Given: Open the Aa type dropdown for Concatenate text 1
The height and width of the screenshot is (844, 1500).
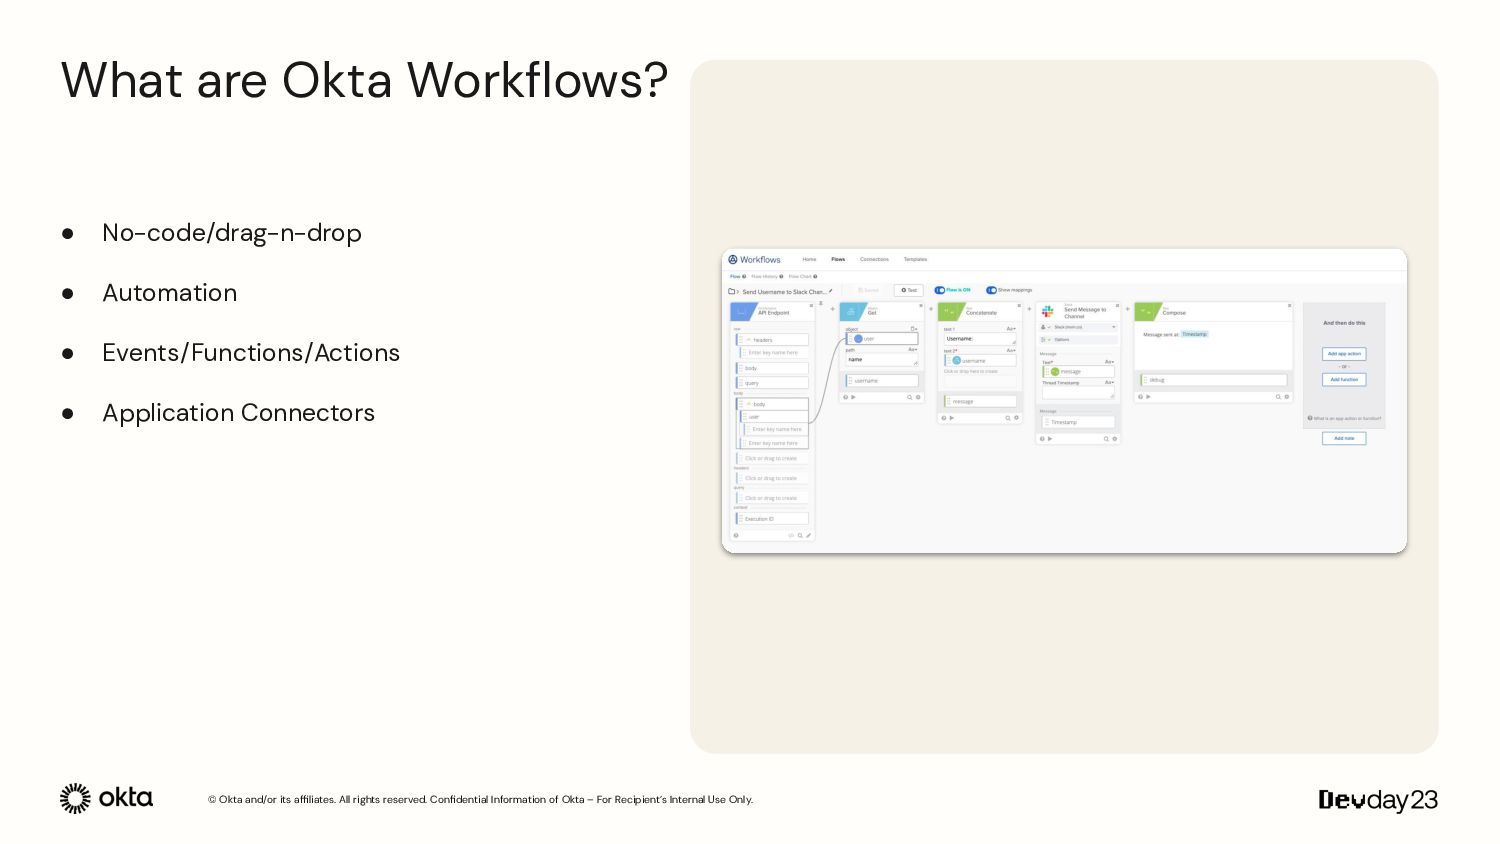Looking at the screenshot, I should click(x=1011, y=329).
